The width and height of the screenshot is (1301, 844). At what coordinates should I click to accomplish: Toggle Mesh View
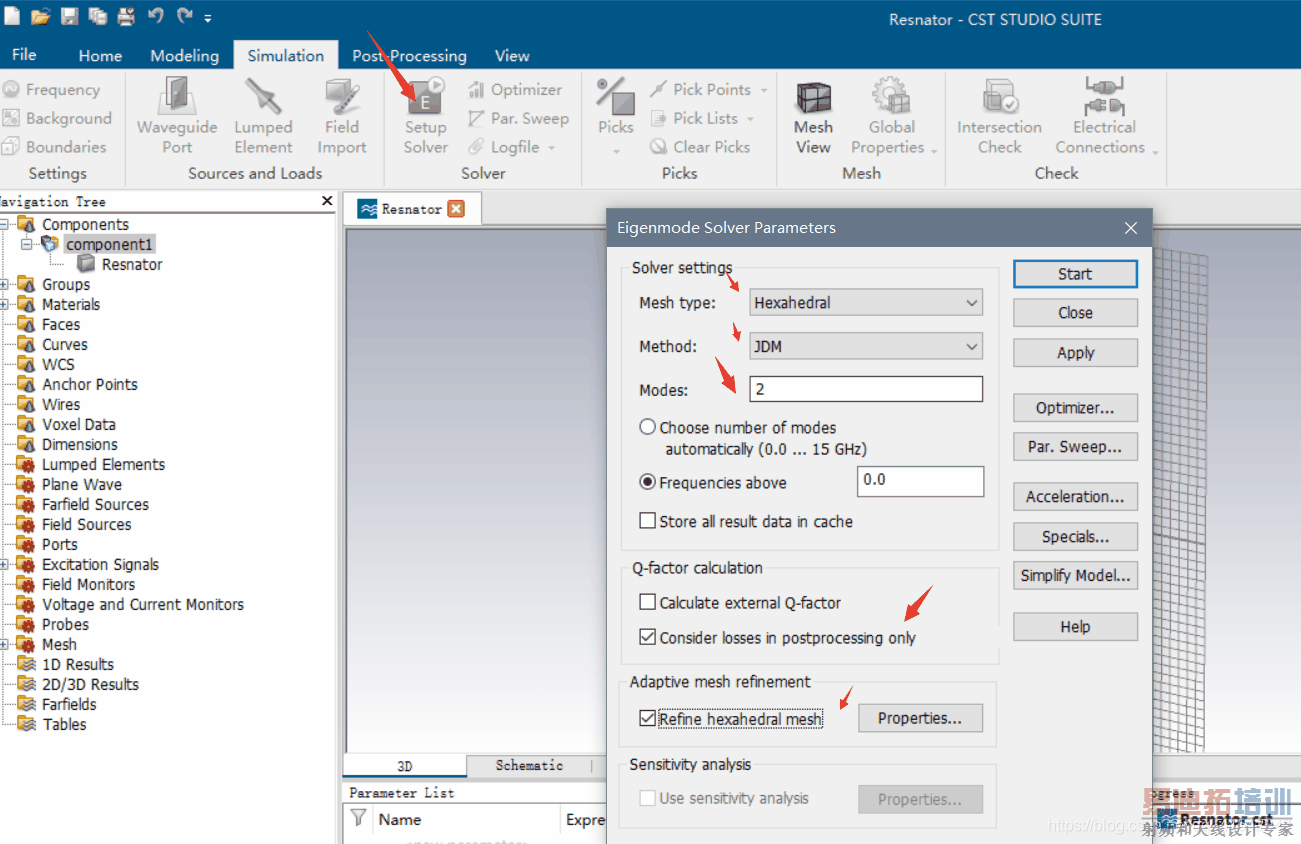[x=813, y=117]
